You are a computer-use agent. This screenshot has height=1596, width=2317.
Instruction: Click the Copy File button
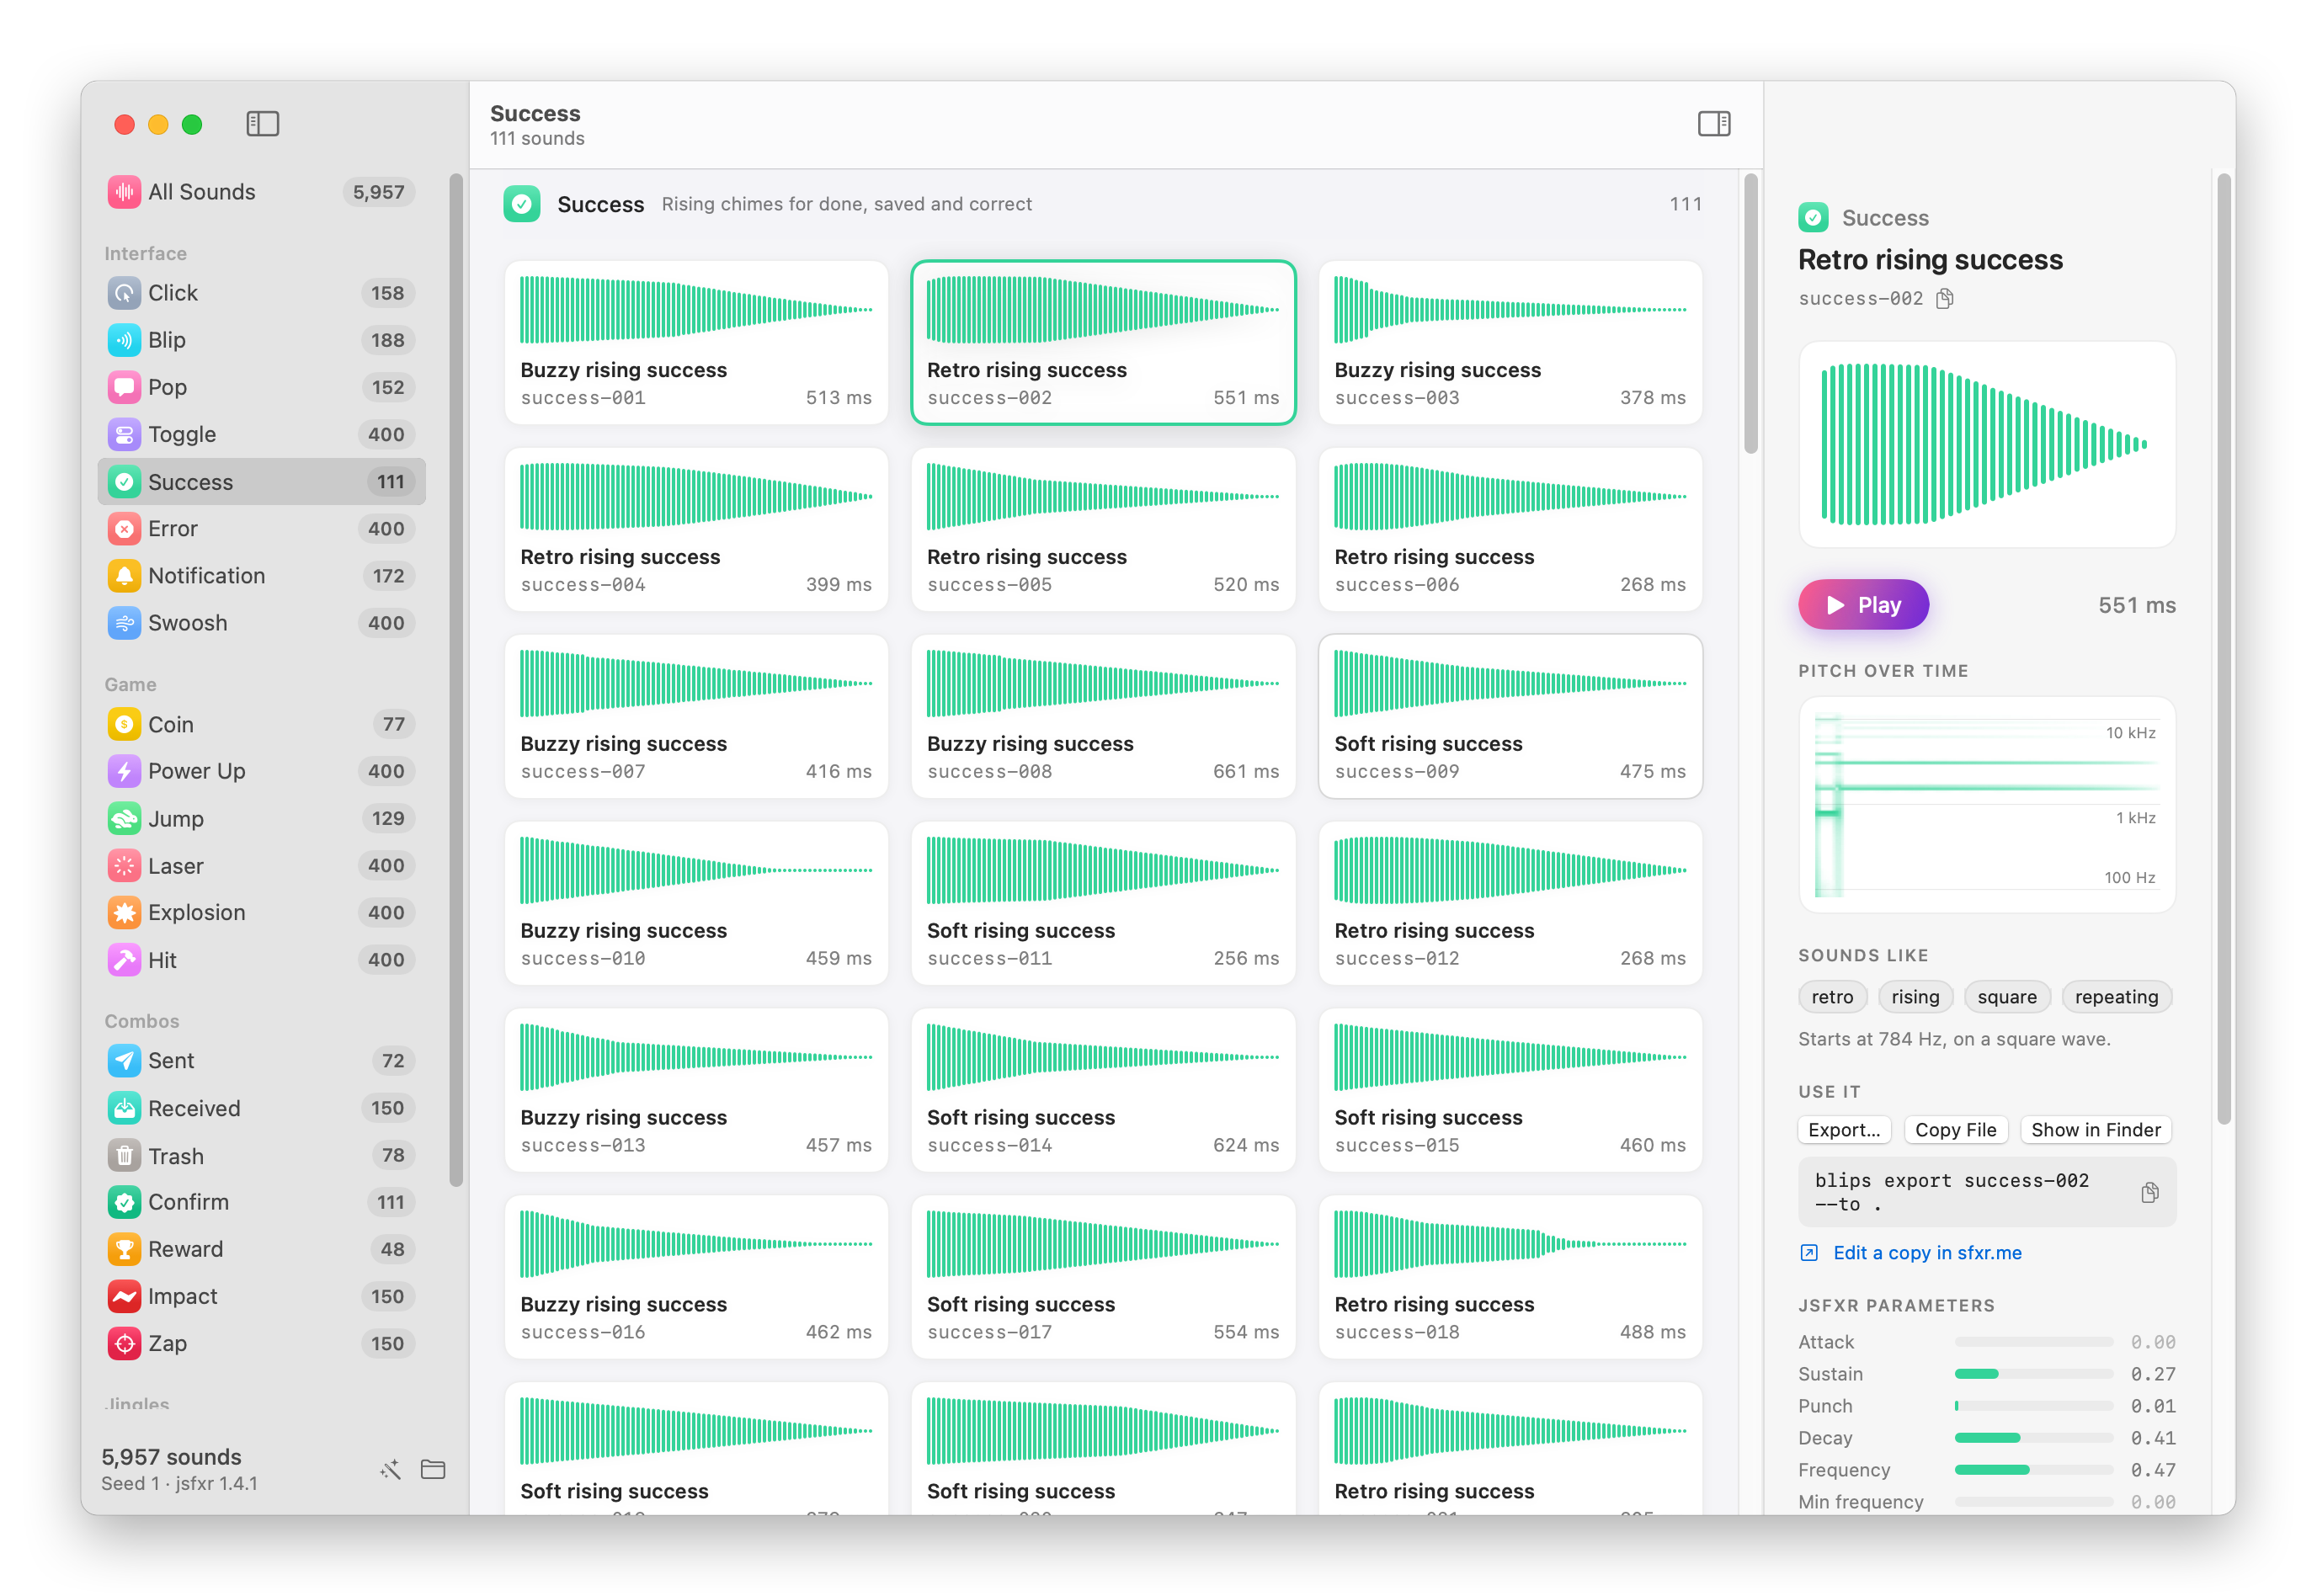pos(1955,1130)
